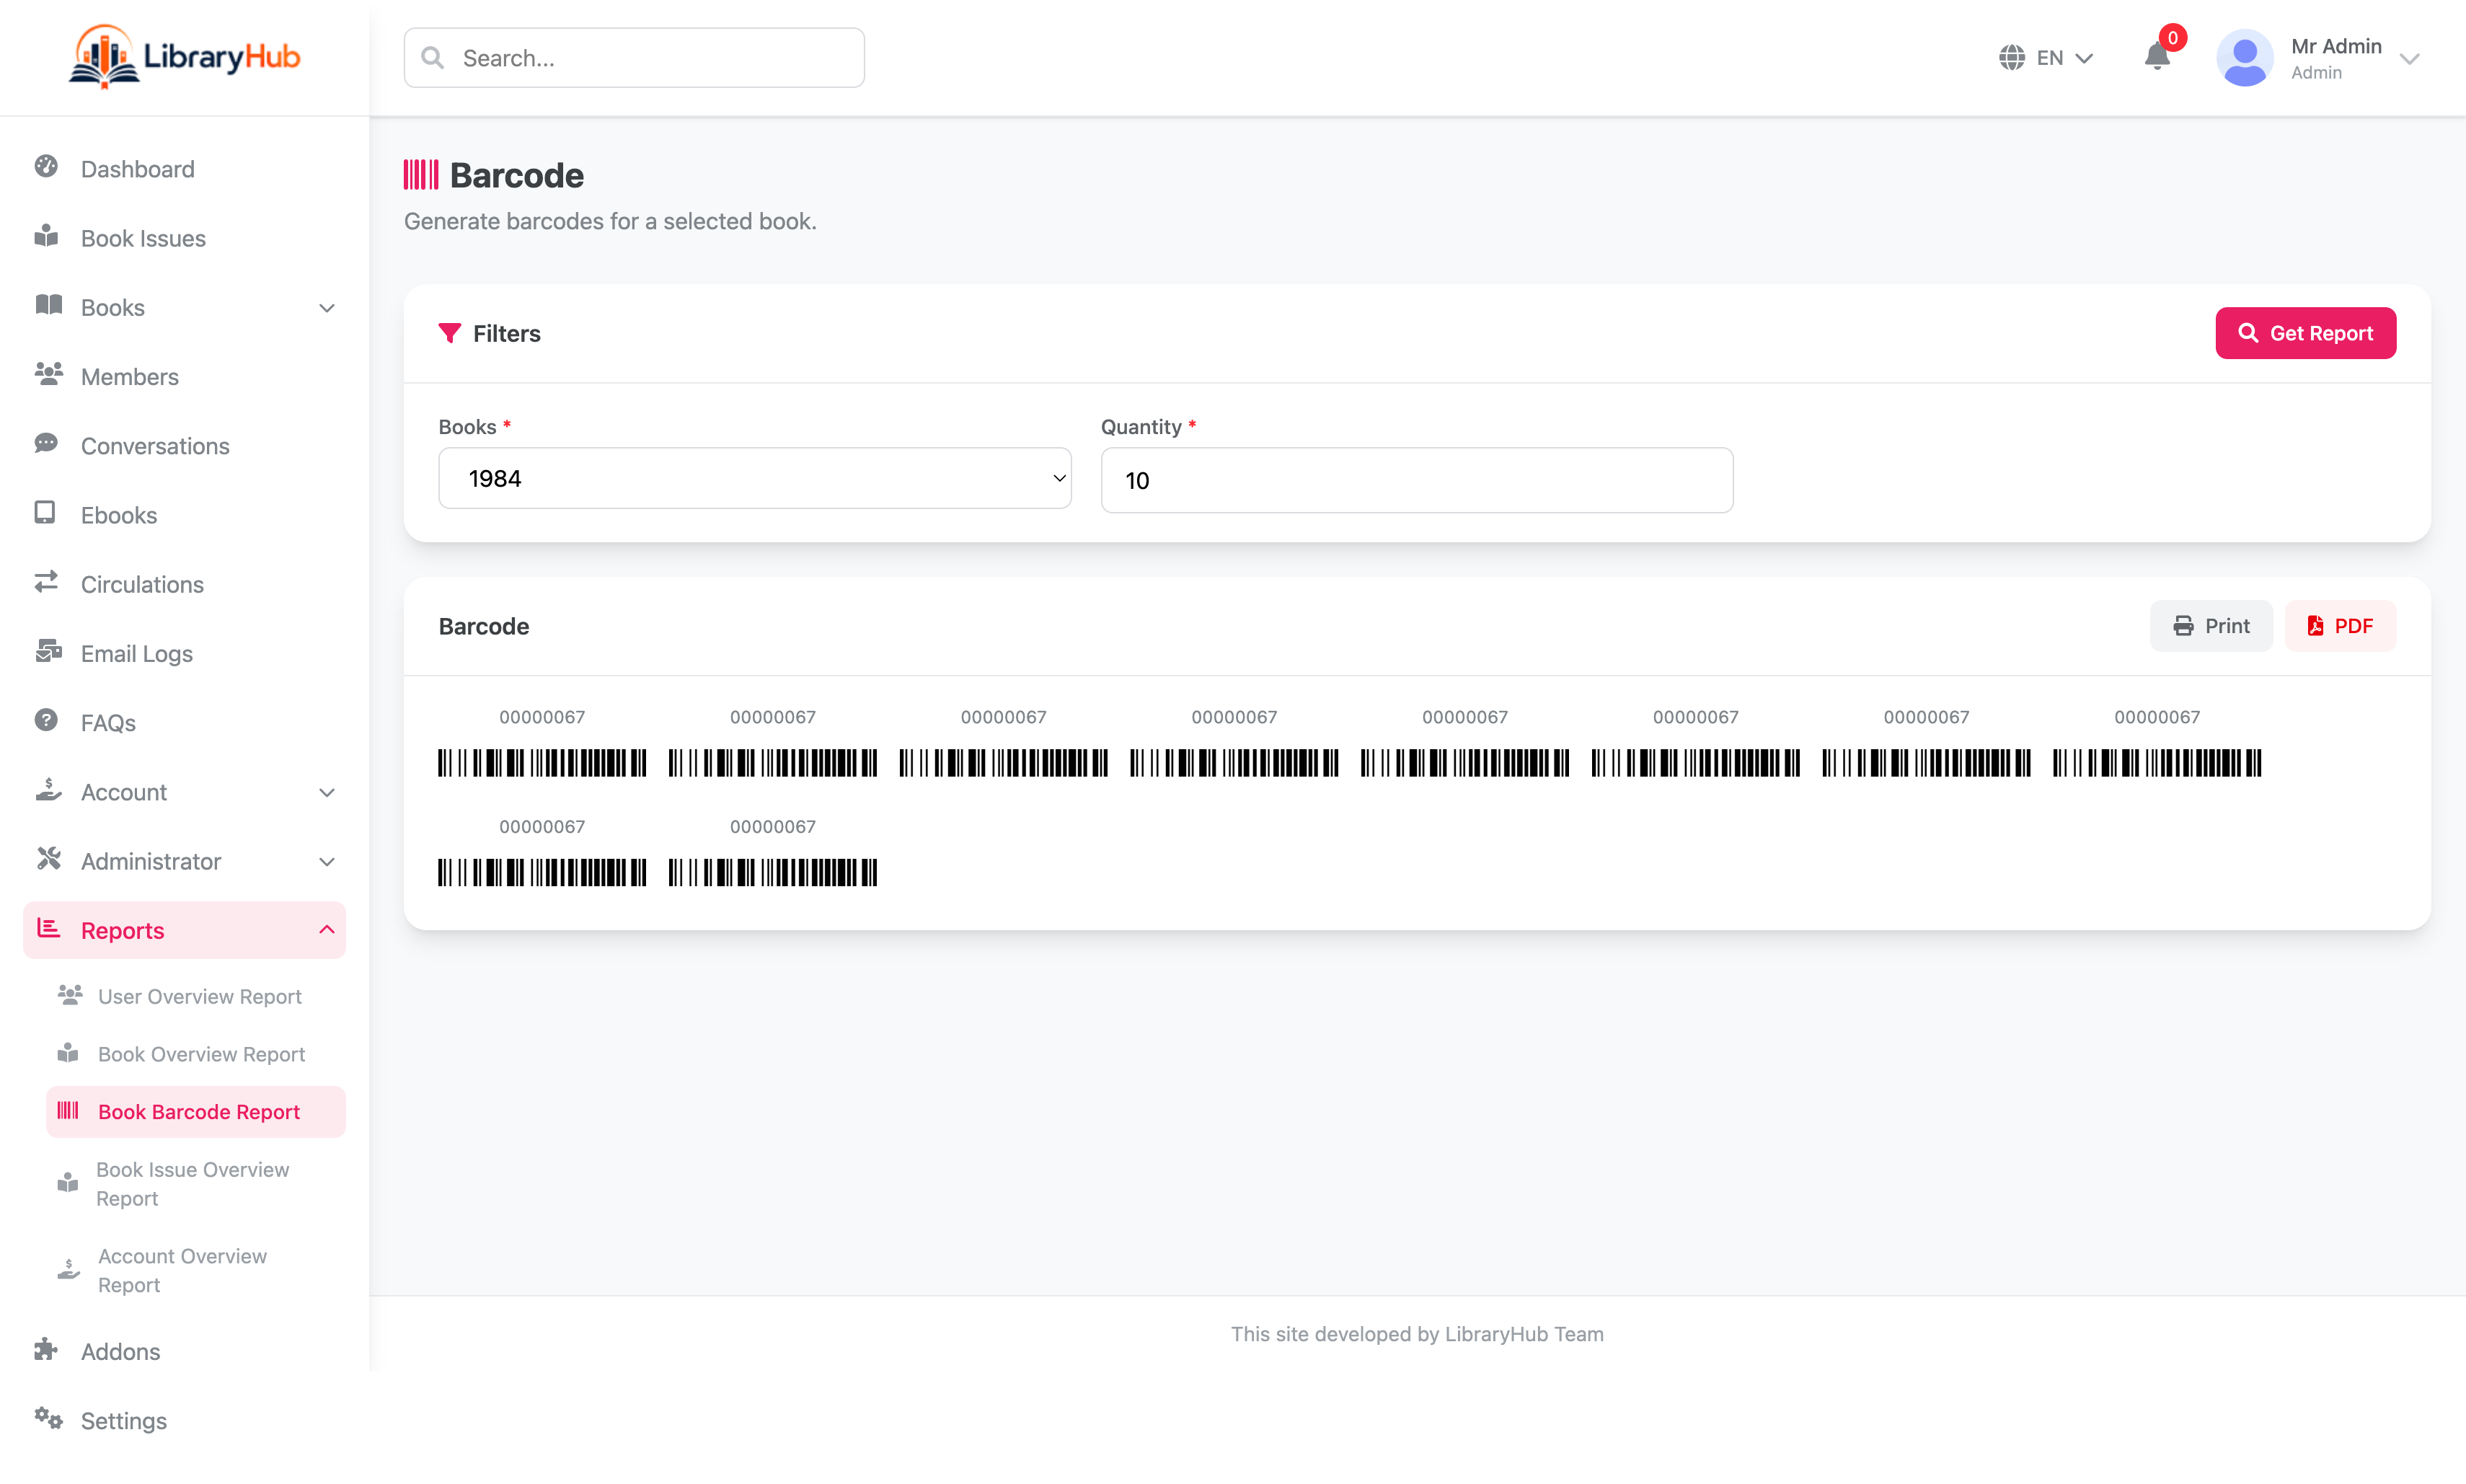The height and width of the screenshot is (1484, 2466).
Task: Click the Administrator tools icon
Action: (x=48, y=859)
